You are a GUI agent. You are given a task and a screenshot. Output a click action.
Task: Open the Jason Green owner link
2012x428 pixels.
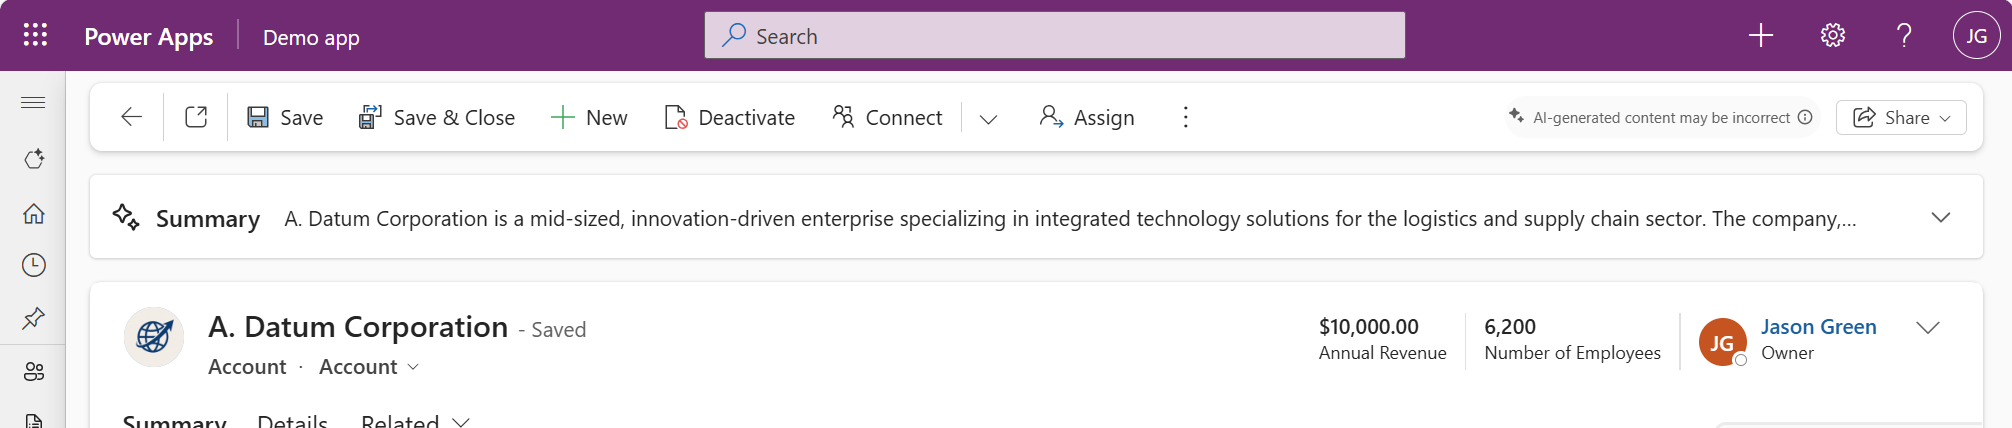1818,327
